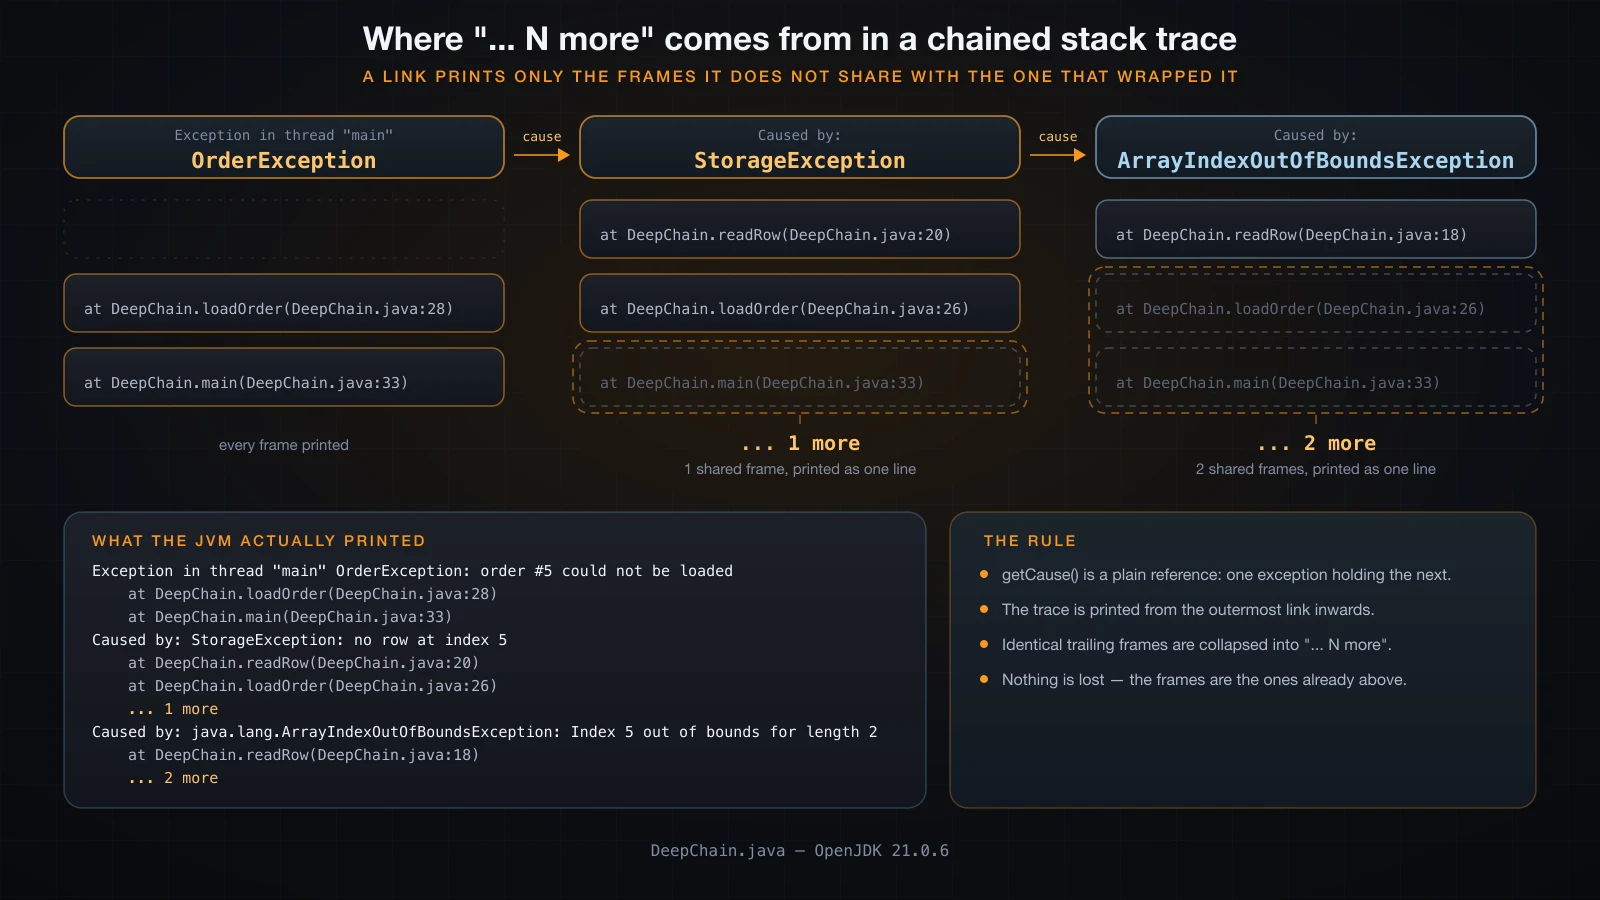
Task: Click the ArrayIndexOutOfBoundsException header box
Action: pos(1316,147)
